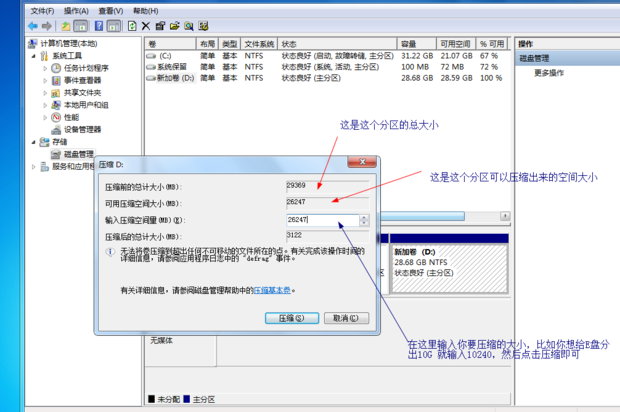The width and height of the screenshot is (620, 412).
Task: Collapse the 系统工具 tree node
Action: pos(32,57)
